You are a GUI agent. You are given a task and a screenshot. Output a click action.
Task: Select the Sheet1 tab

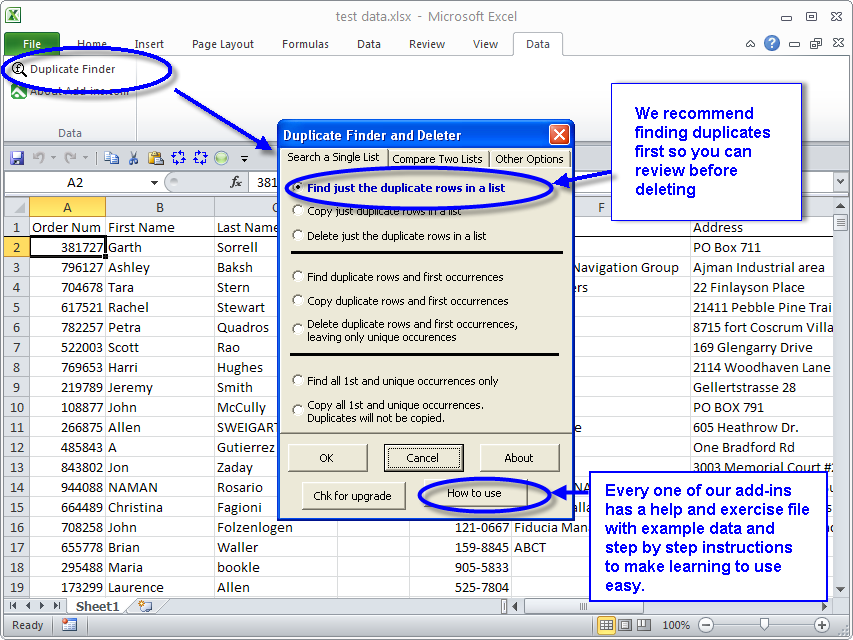pos(96,606)
